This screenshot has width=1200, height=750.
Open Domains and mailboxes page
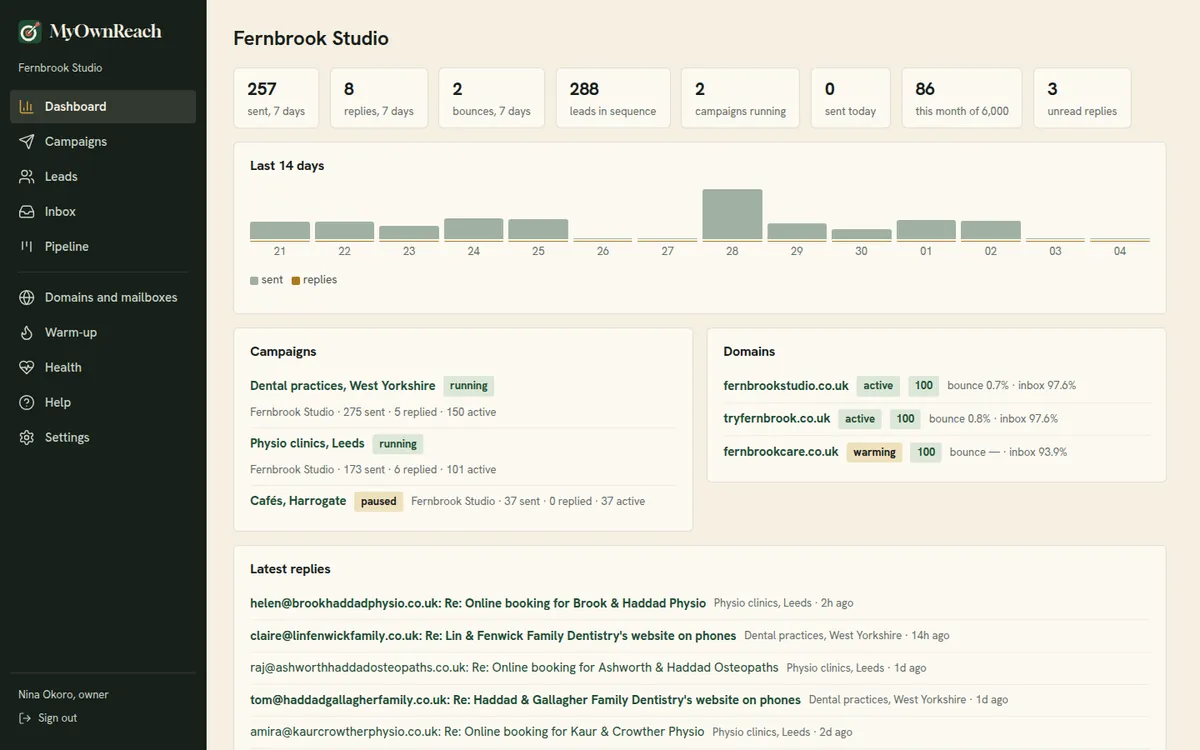click(x=103, y=297)
